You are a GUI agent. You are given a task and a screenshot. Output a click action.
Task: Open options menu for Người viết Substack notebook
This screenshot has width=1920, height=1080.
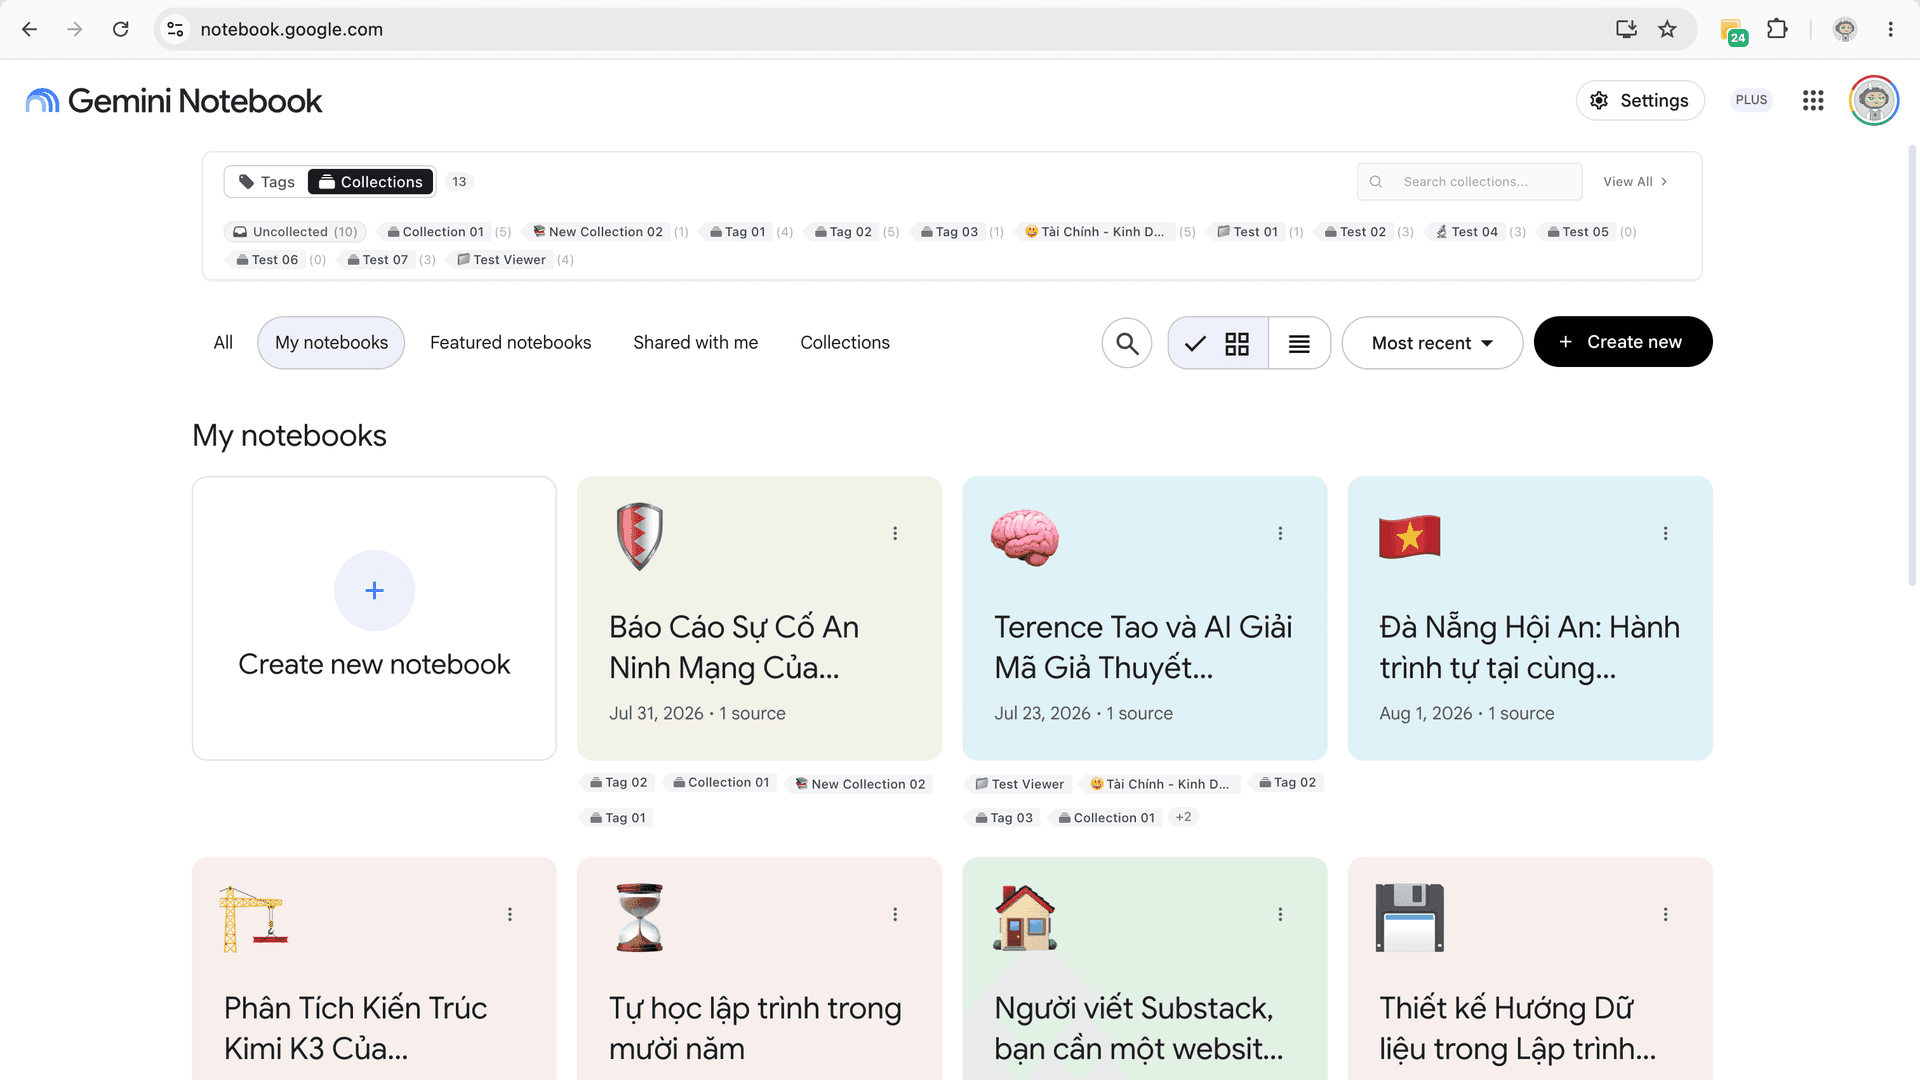[x=1280, y=915]
